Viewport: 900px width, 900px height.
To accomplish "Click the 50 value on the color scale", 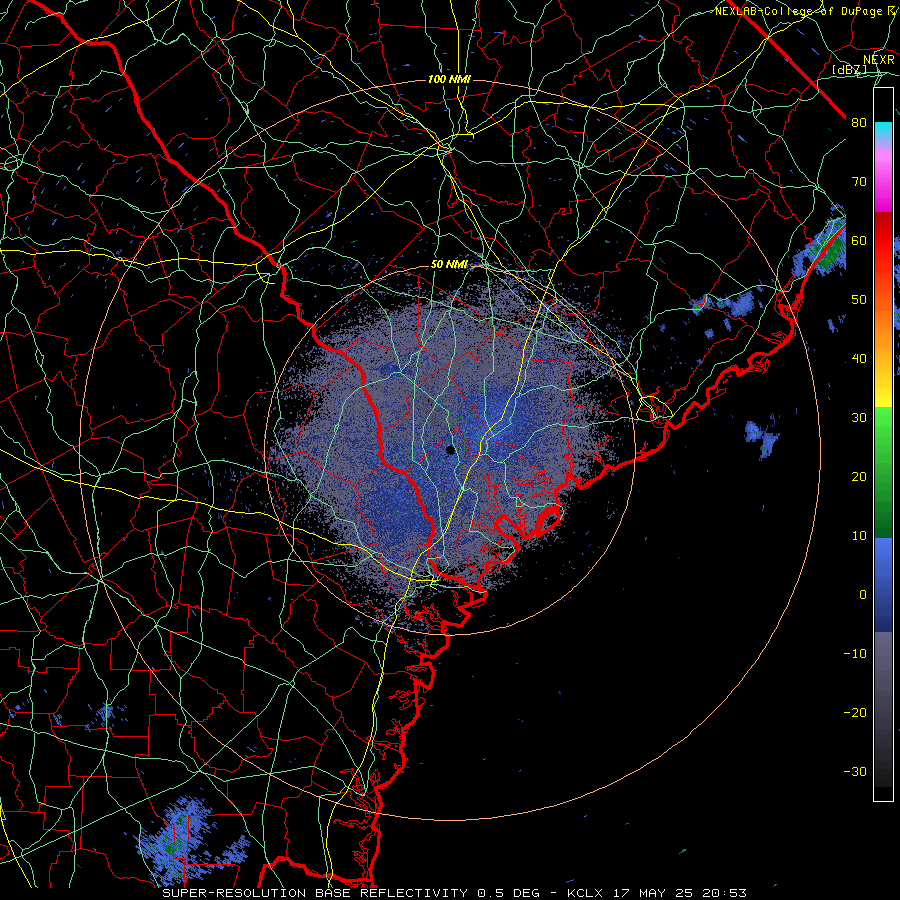I will point(859,300).
